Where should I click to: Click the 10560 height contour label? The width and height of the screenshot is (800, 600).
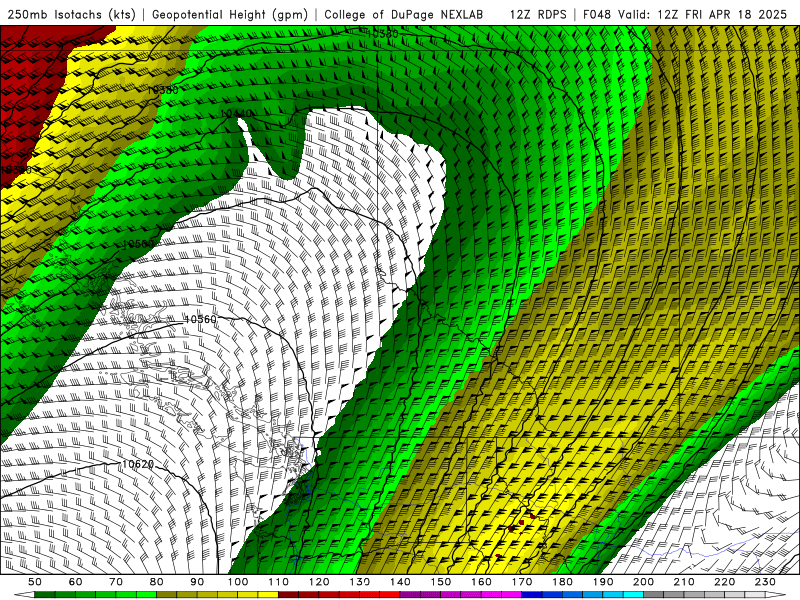[x=200, y=319]
